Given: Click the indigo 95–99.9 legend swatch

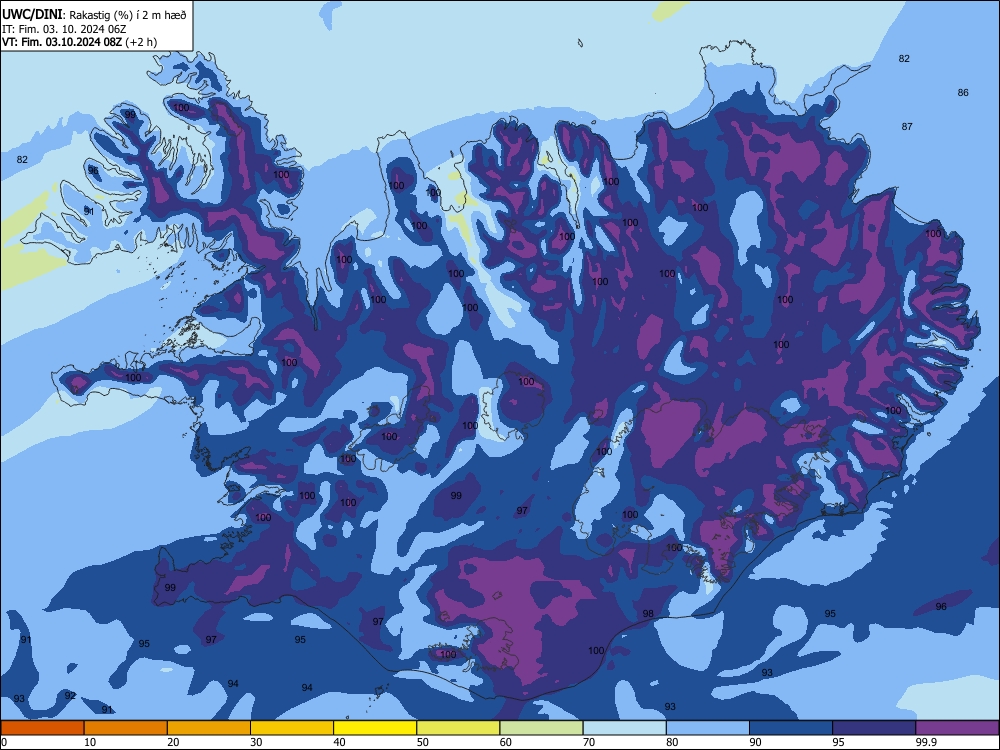Looking at the screenshot, I should (x=874, y=728).
